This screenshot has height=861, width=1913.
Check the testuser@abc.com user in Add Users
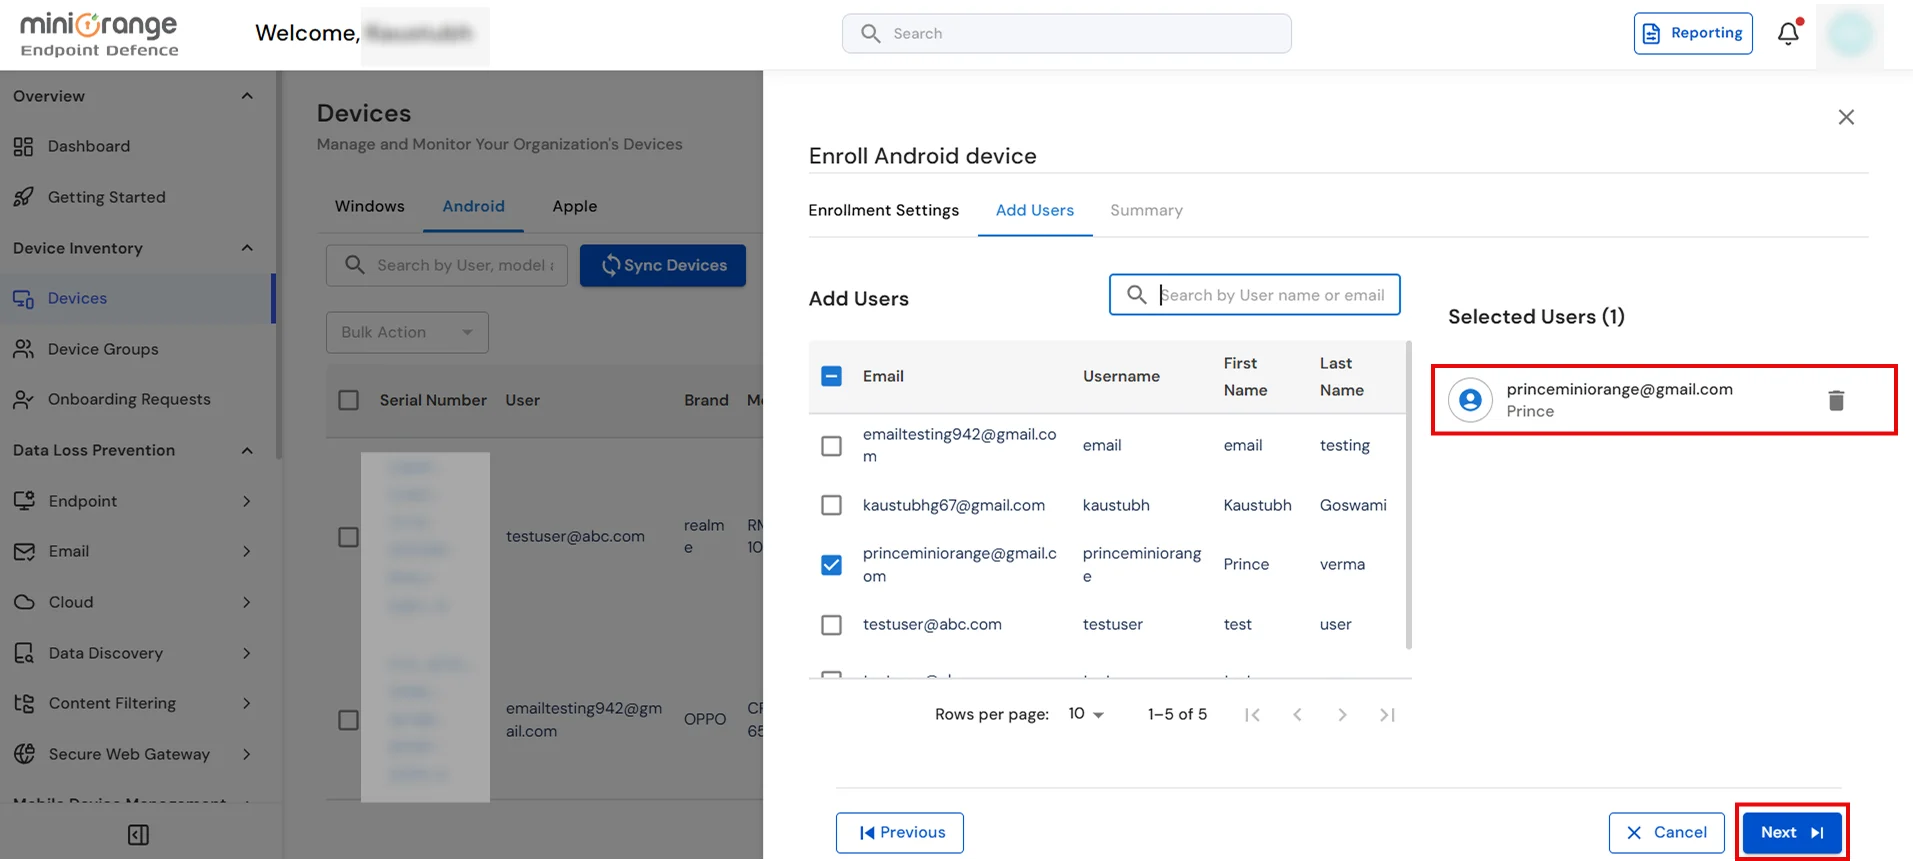point(831,625)
